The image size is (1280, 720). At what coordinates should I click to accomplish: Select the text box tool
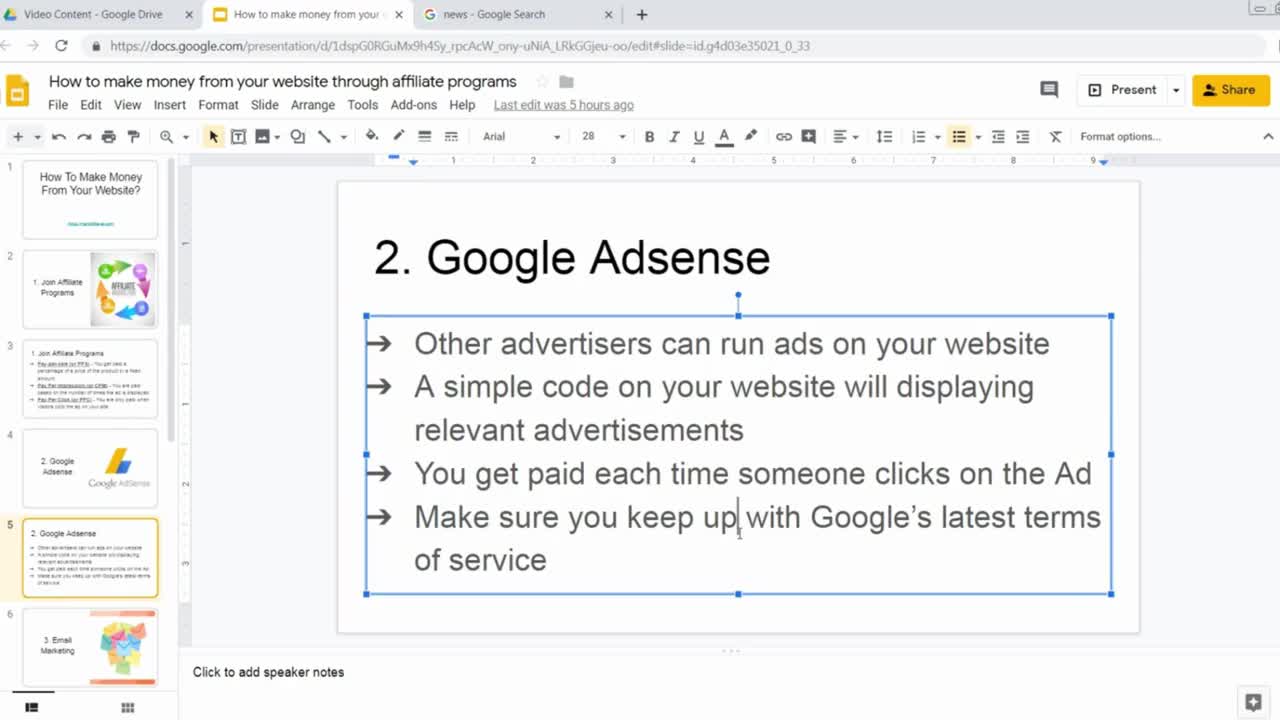tap(238, 137)
